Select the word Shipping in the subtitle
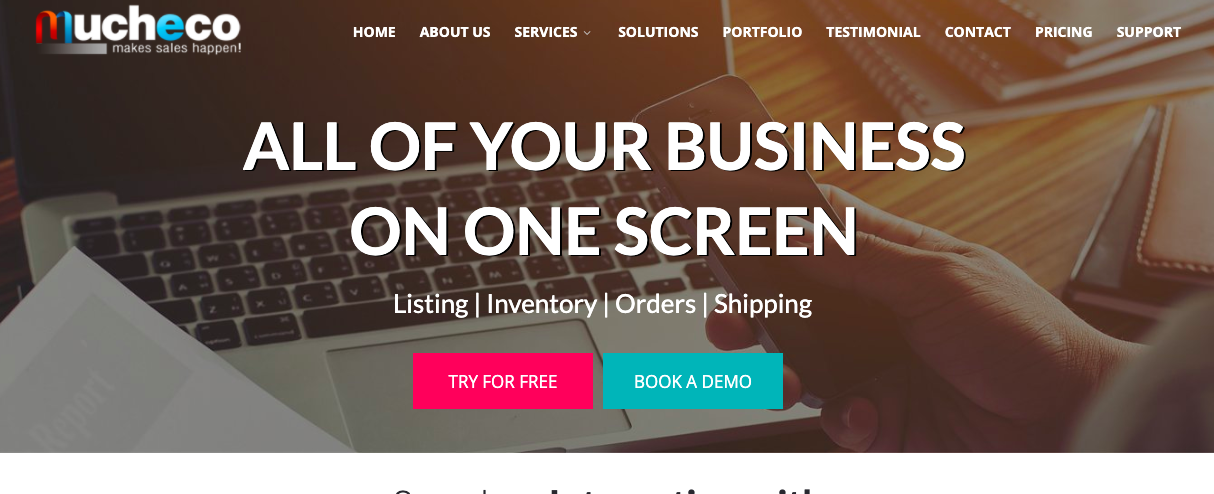This screenshot has height=494, width=1214. pos(763,304)
